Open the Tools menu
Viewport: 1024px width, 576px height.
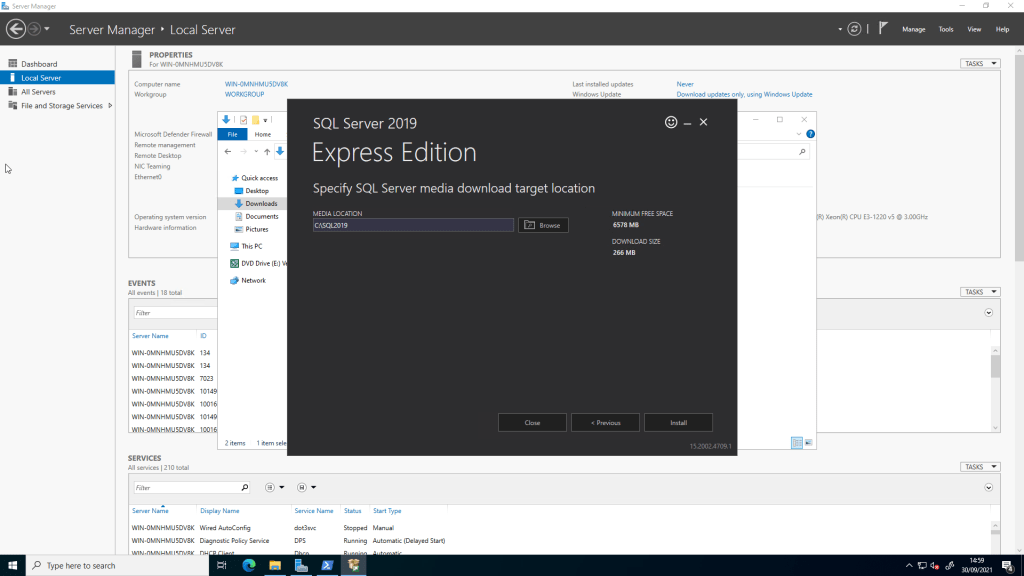945,30
